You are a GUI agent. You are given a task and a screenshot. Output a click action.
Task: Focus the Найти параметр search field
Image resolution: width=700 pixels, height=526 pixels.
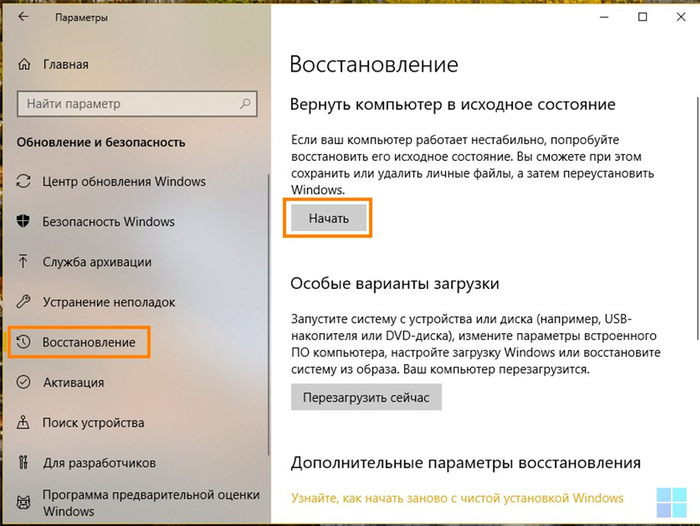point(130,104)
